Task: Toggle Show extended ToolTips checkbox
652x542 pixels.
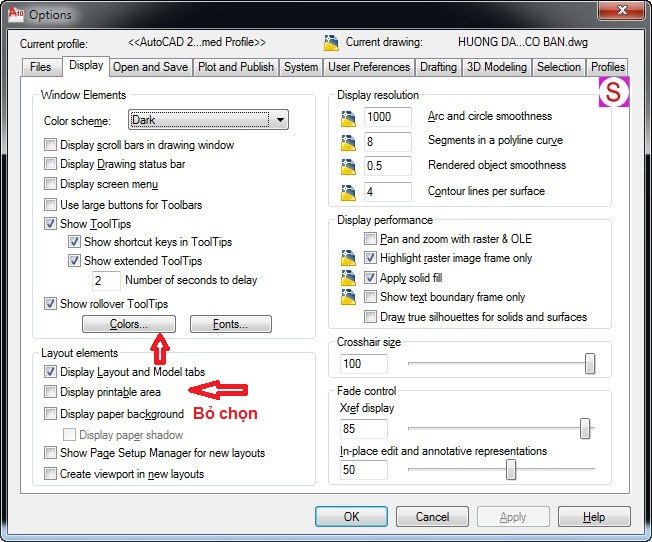Action: [x=74, y=261]
